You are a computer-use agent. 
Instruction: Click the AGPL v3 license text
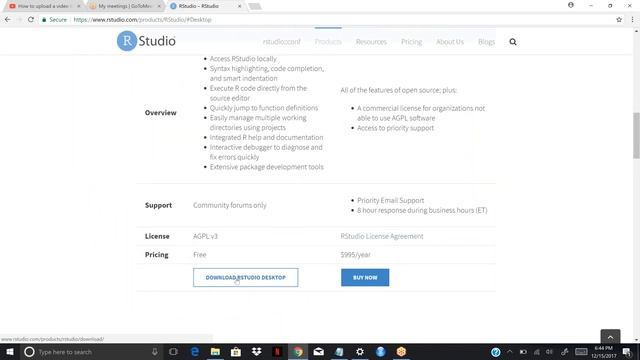pos(205,236)
